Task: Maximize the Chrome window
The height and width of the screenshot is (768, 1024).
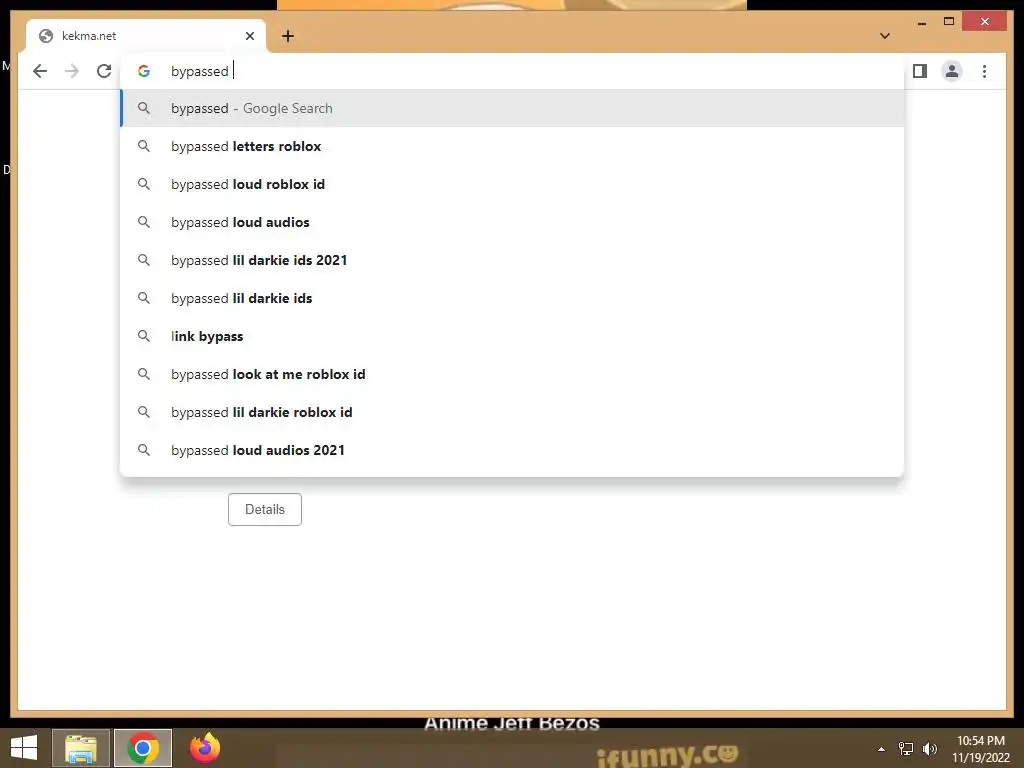Action: pyautogui.click(x=949, y=22)
